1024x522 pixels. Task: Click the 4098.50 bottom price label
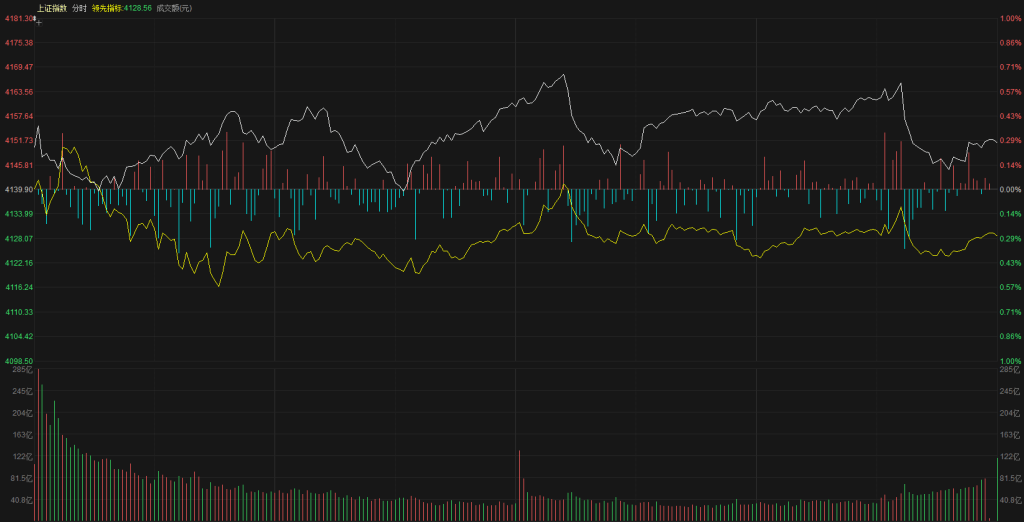18,361
